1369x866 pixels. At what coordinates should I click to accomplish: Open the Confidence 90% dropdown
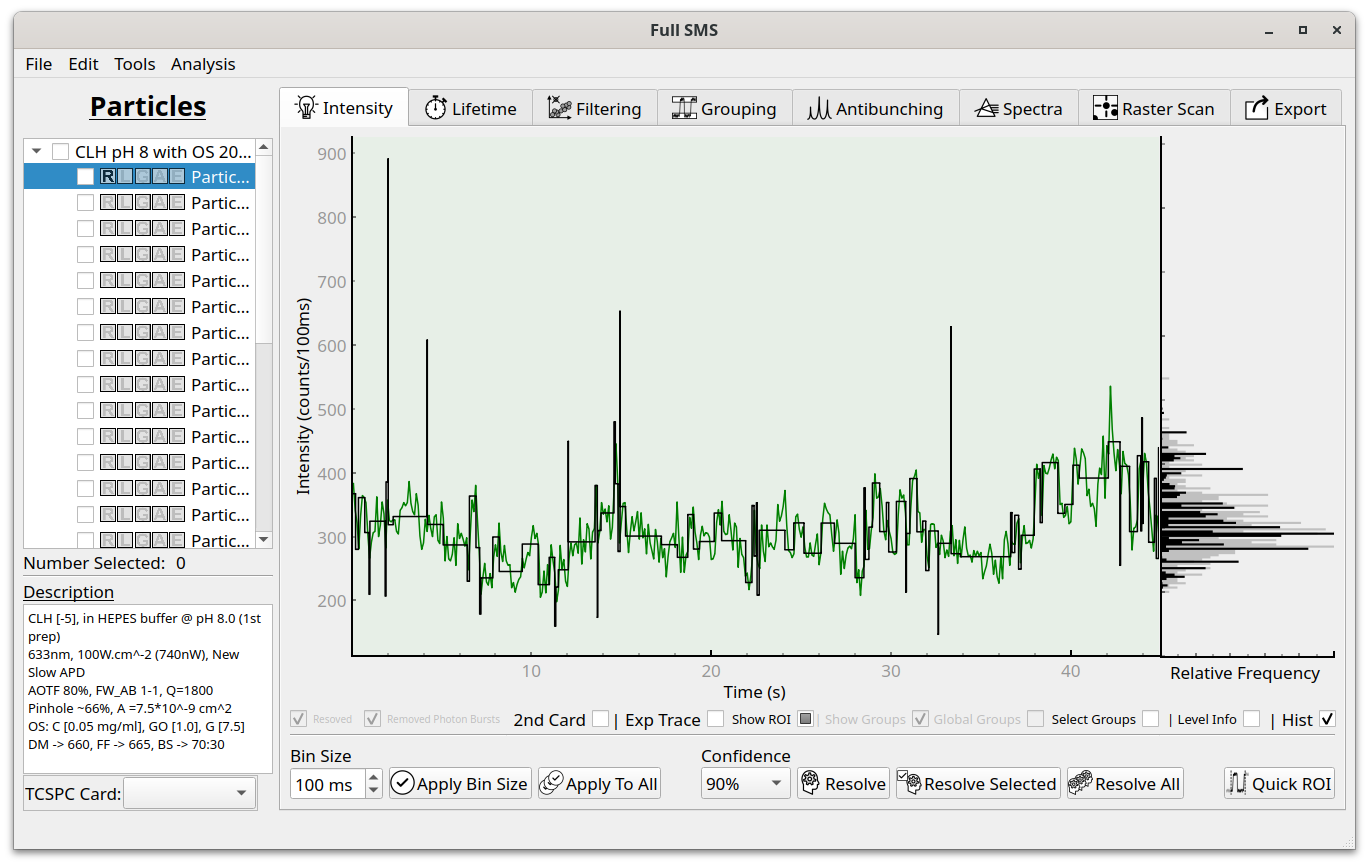pyautogui.click(x=745, y=784)
